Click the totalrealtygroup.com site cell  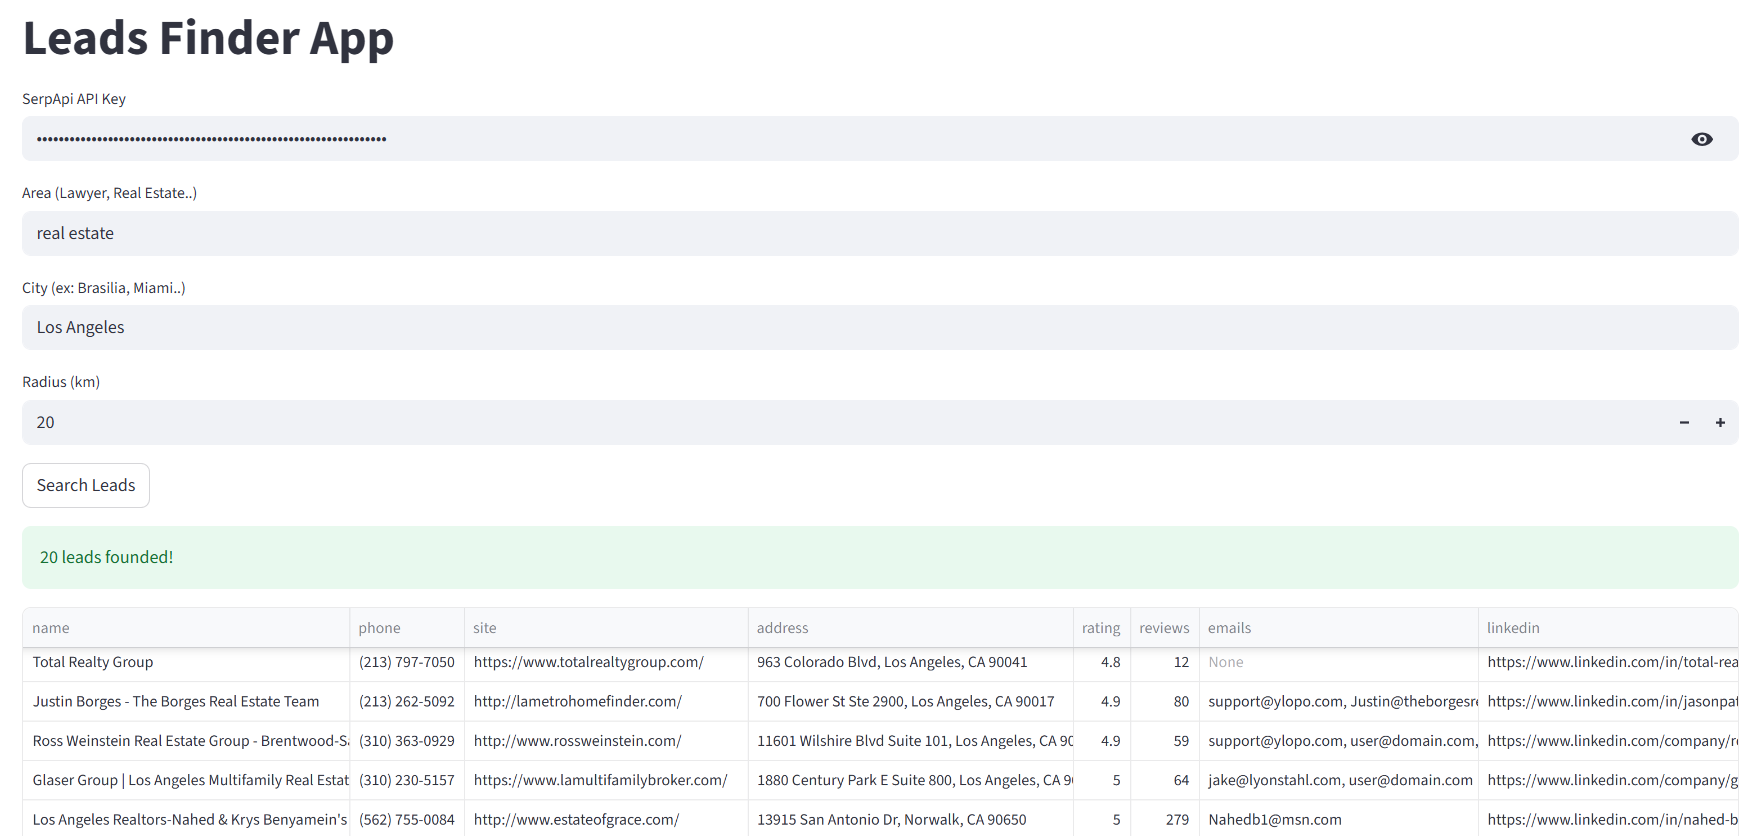coord(606,663)
